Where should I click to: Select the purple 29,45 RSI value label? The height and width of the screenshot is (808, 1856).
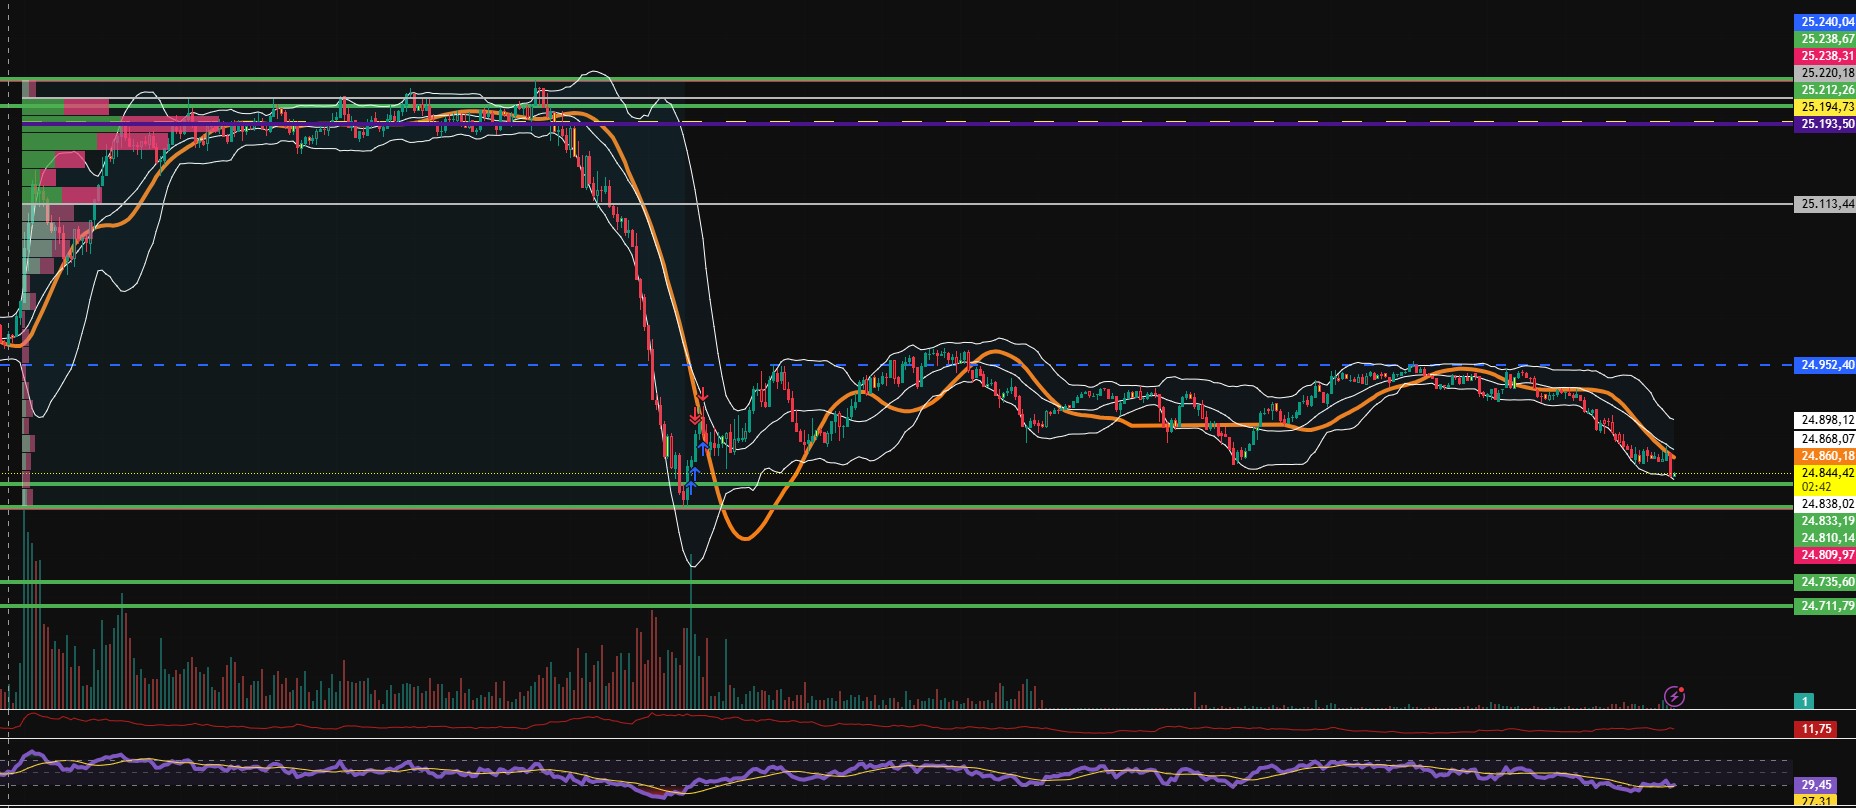[x=1816, y=786]
